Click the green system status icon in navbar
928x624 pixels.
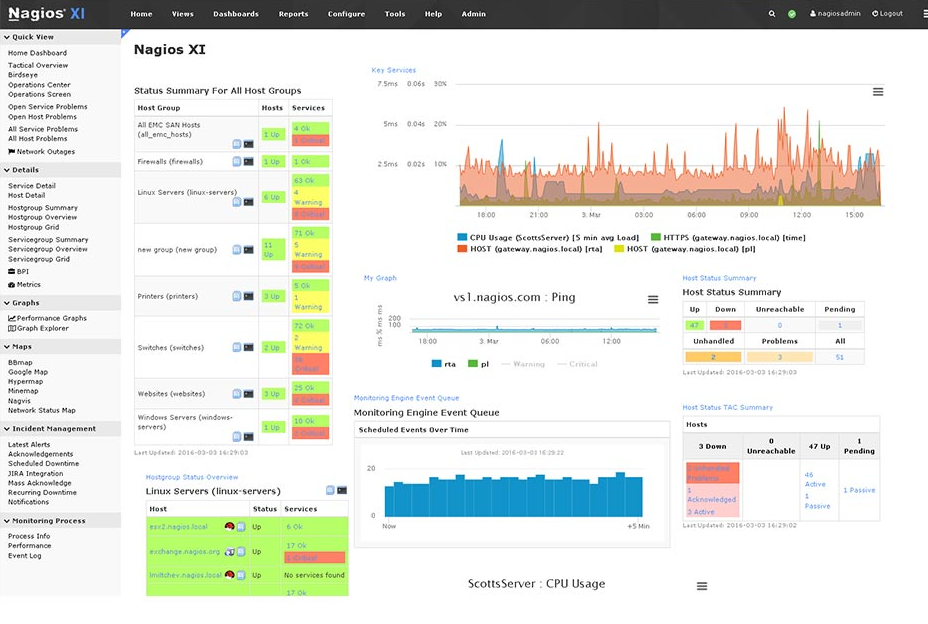pyautogui.click(x=791, y=13)
